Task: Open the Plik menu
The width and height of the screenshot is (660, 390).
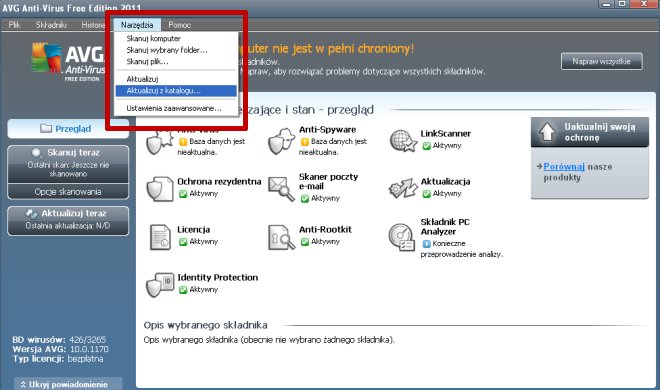Action: (x=14, y=25)
